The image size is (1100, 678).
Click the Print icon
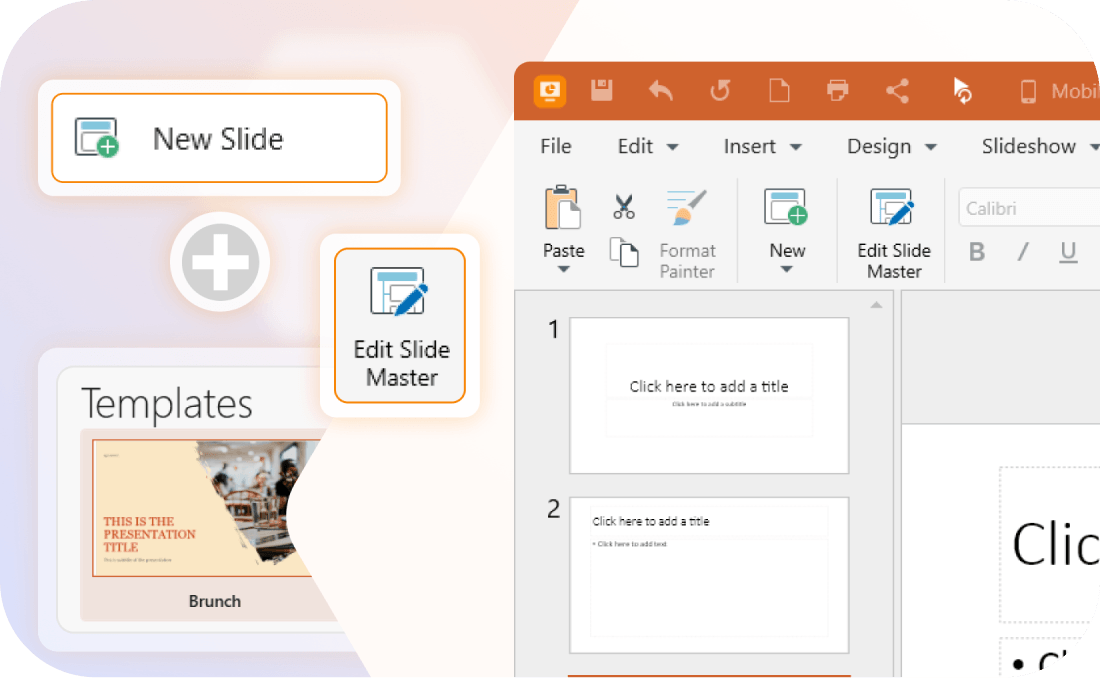click(838, 91)
